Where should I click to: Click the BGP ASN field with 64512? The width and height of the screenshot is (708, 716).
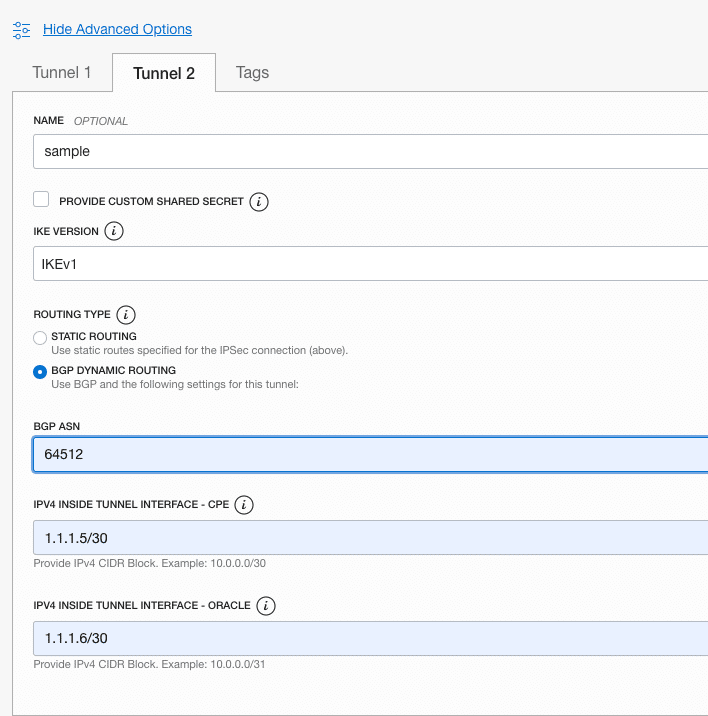[370, 454]
